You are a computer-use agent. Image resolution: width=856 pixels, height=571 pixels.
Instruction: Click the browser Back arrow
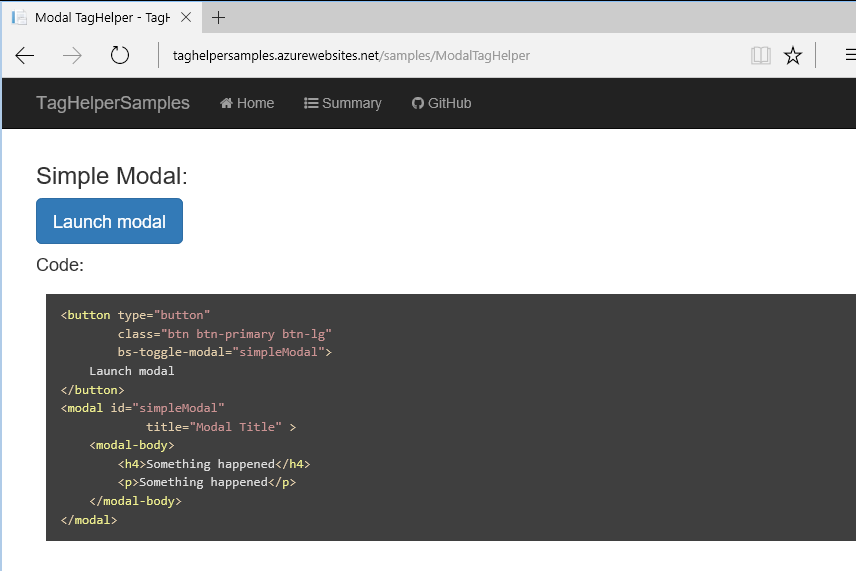click(25, 56)
